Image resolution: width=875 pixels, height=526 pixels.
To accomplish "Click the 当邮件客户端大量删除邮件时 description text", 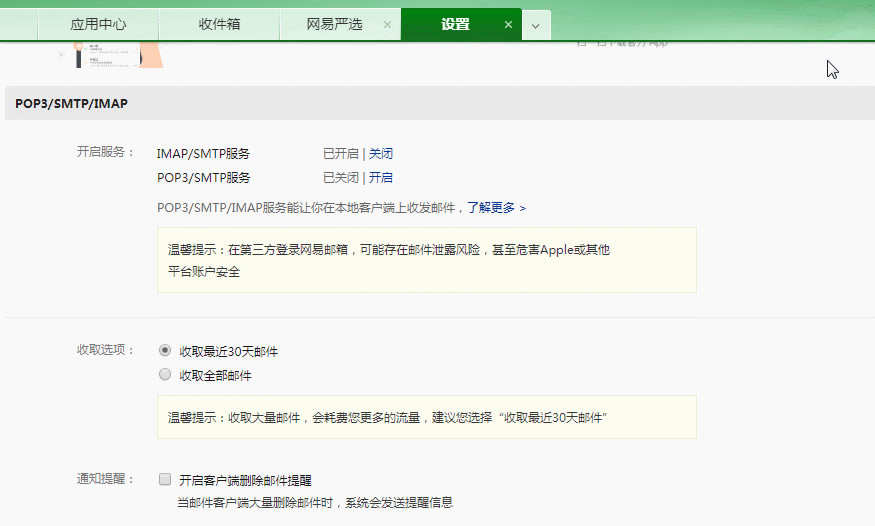I will point(315,502).
